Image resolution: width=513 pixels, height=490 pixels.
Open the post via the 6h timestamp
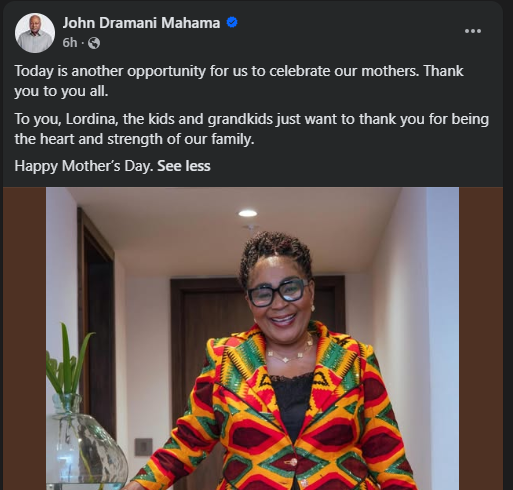(x=70, y=43)
